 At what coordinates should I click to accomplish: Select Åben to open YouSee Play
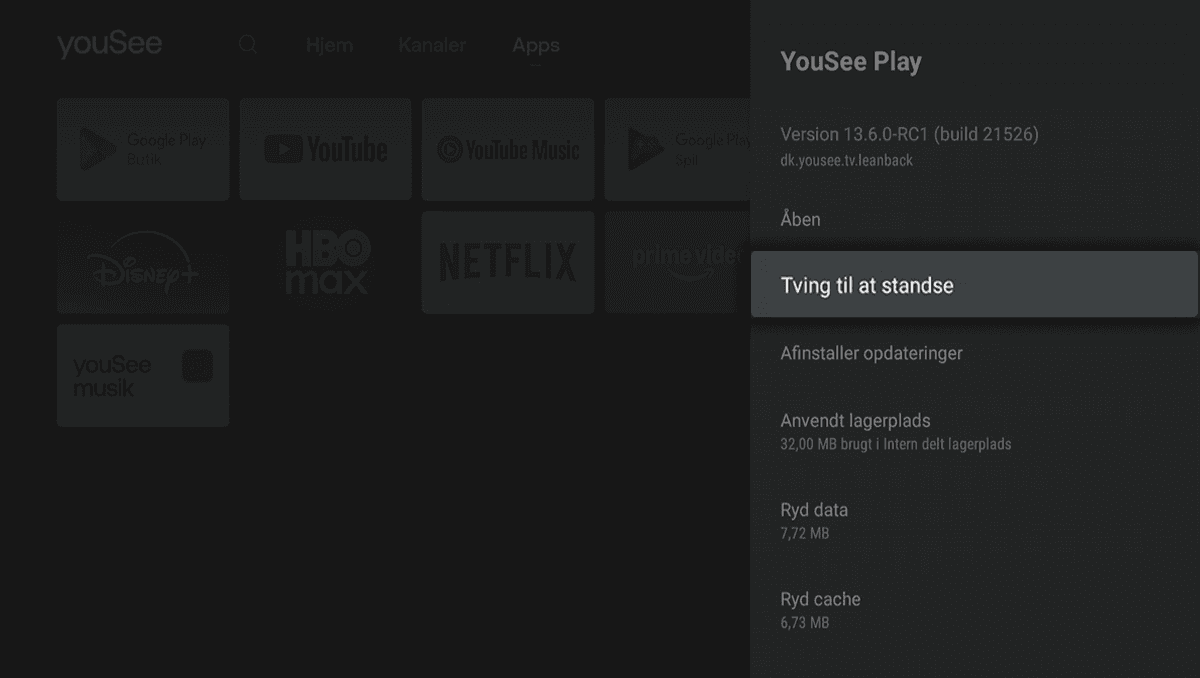tap(800, 219)
